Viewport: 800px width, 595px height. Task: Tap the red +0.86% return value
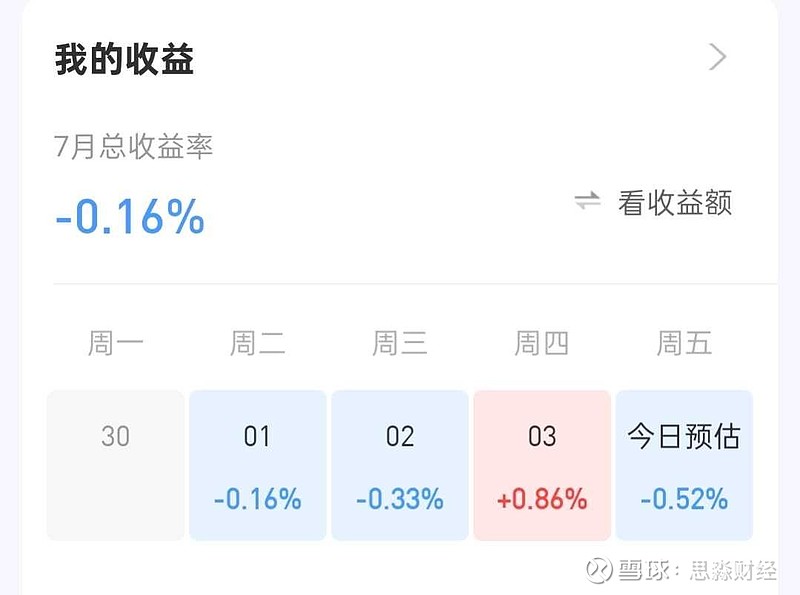541,496
